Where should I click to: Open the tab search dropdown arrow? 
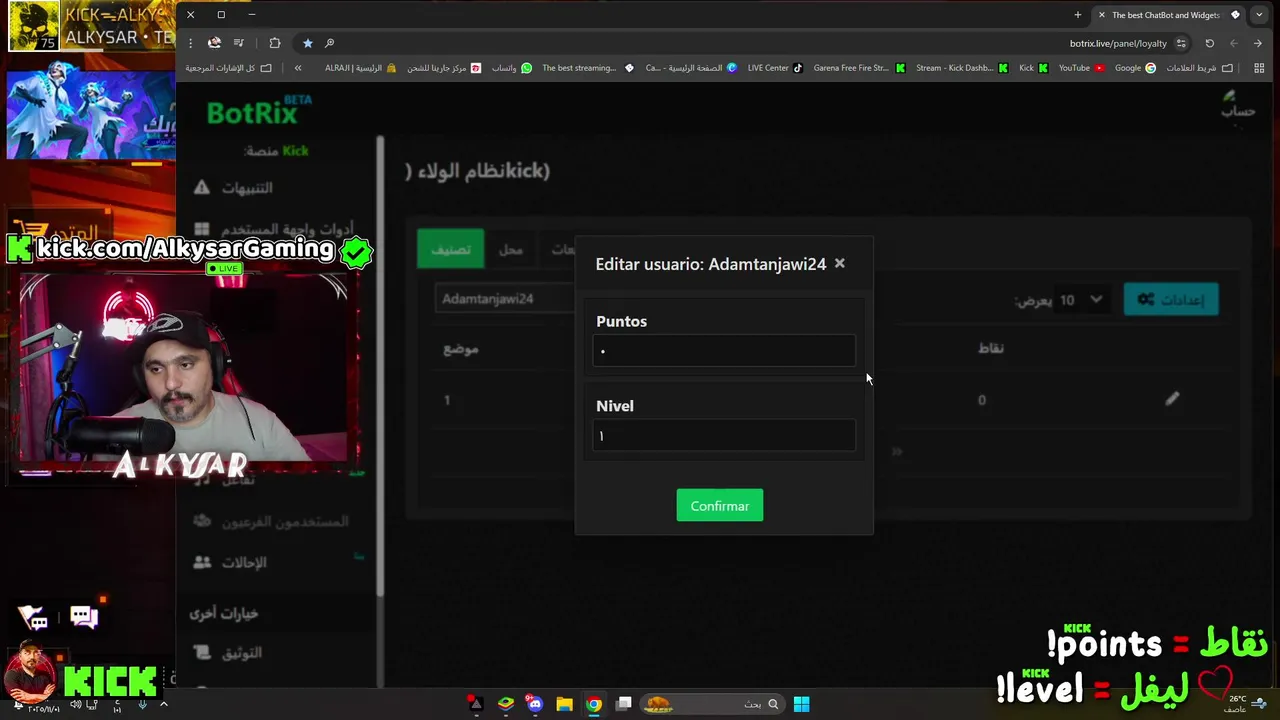click(1259, 15)
